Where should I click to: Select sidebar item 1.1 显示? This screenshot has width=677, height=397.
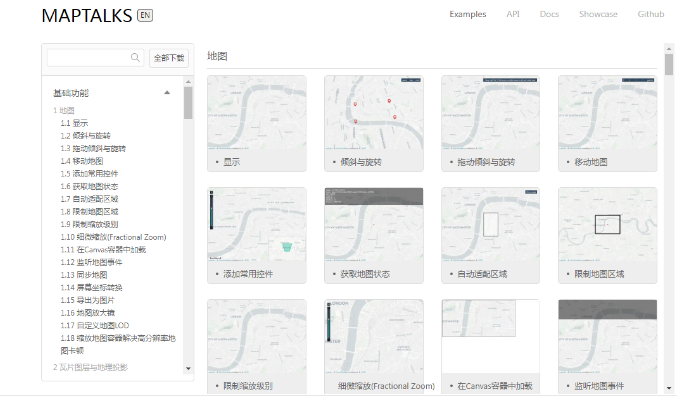pyautogui.click(x=74, y=123)
